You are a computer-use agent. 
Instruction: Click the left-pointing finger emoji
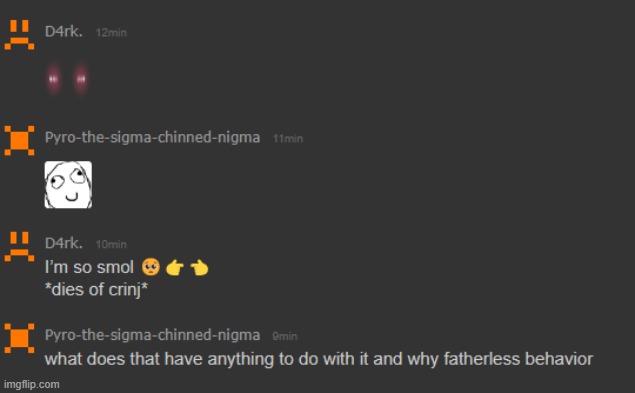[199, 268]
